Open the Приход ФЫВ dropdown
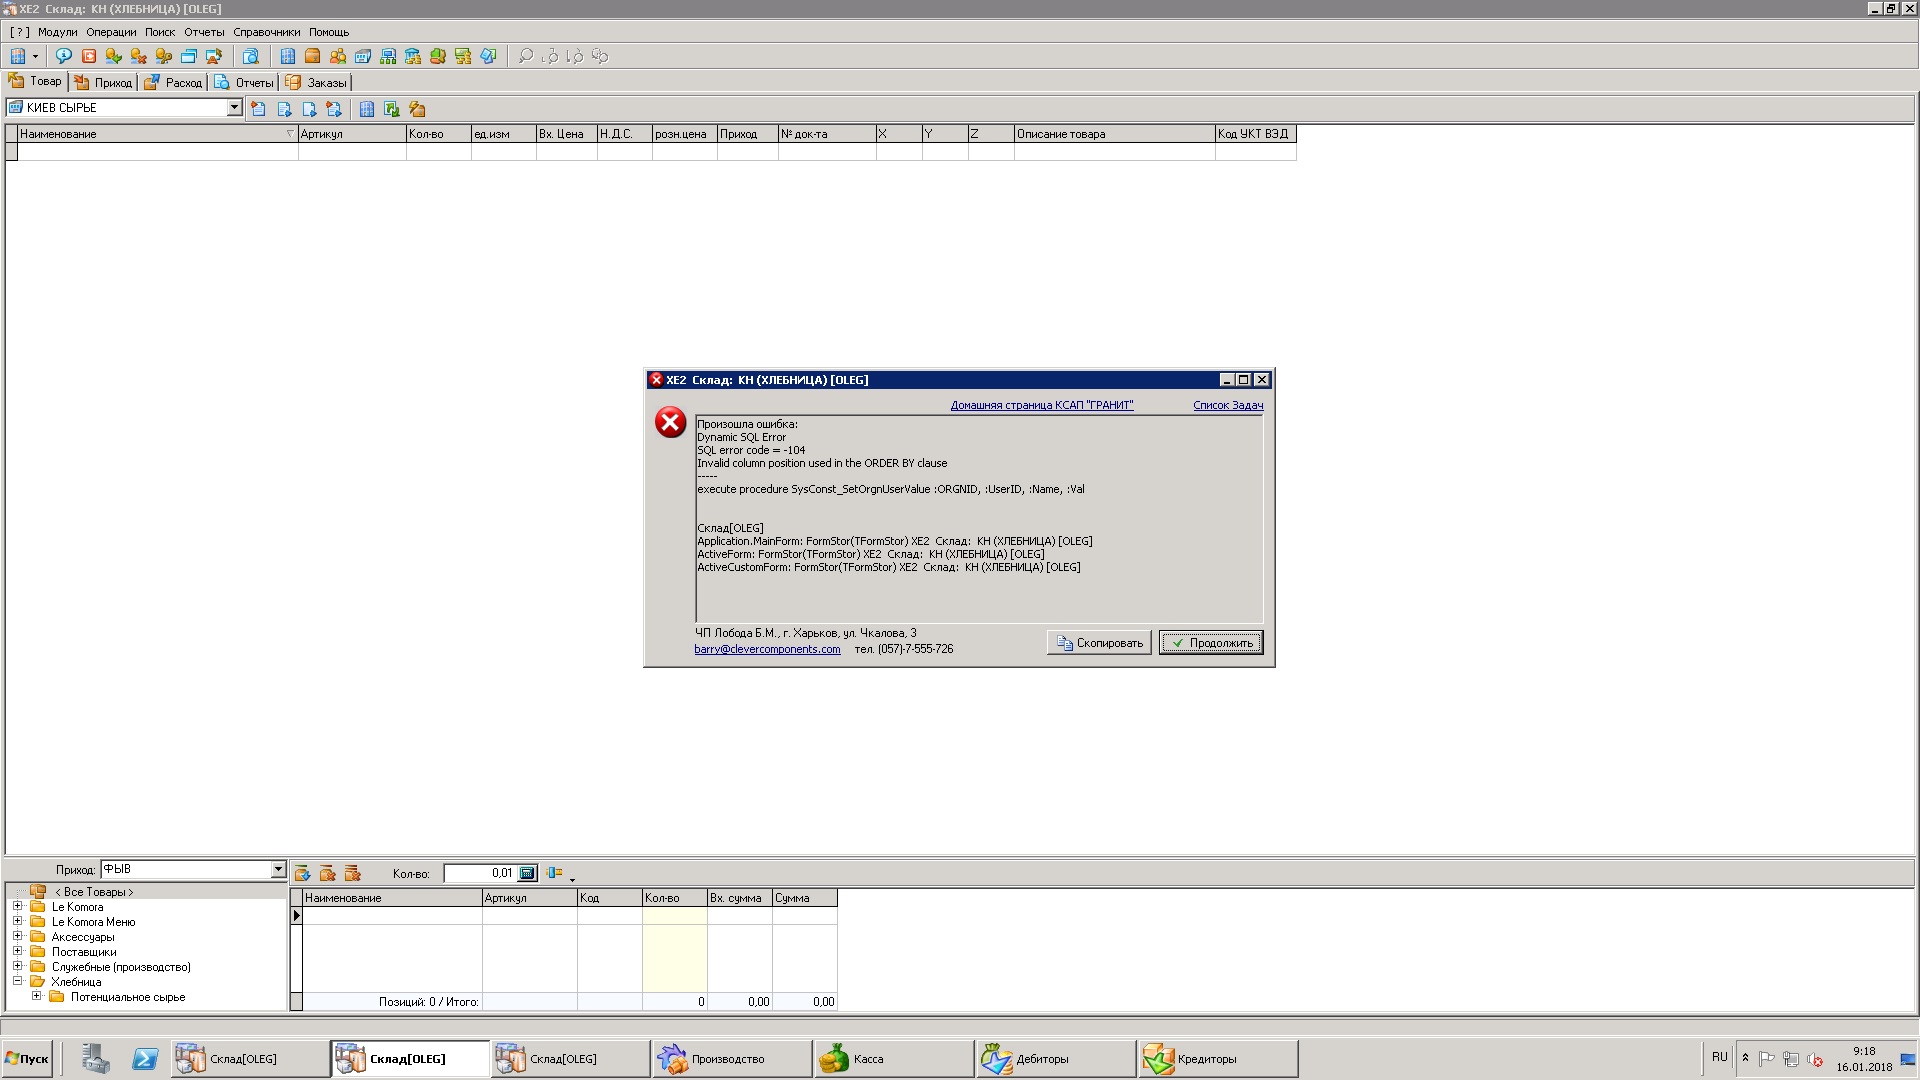The width and height of the screenshot is (1920, 1080). [x=278, y=869]
